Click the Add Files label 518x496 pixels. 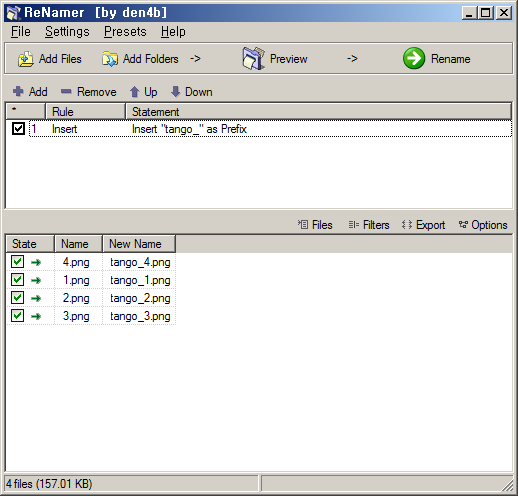click(x=60, y=59)
